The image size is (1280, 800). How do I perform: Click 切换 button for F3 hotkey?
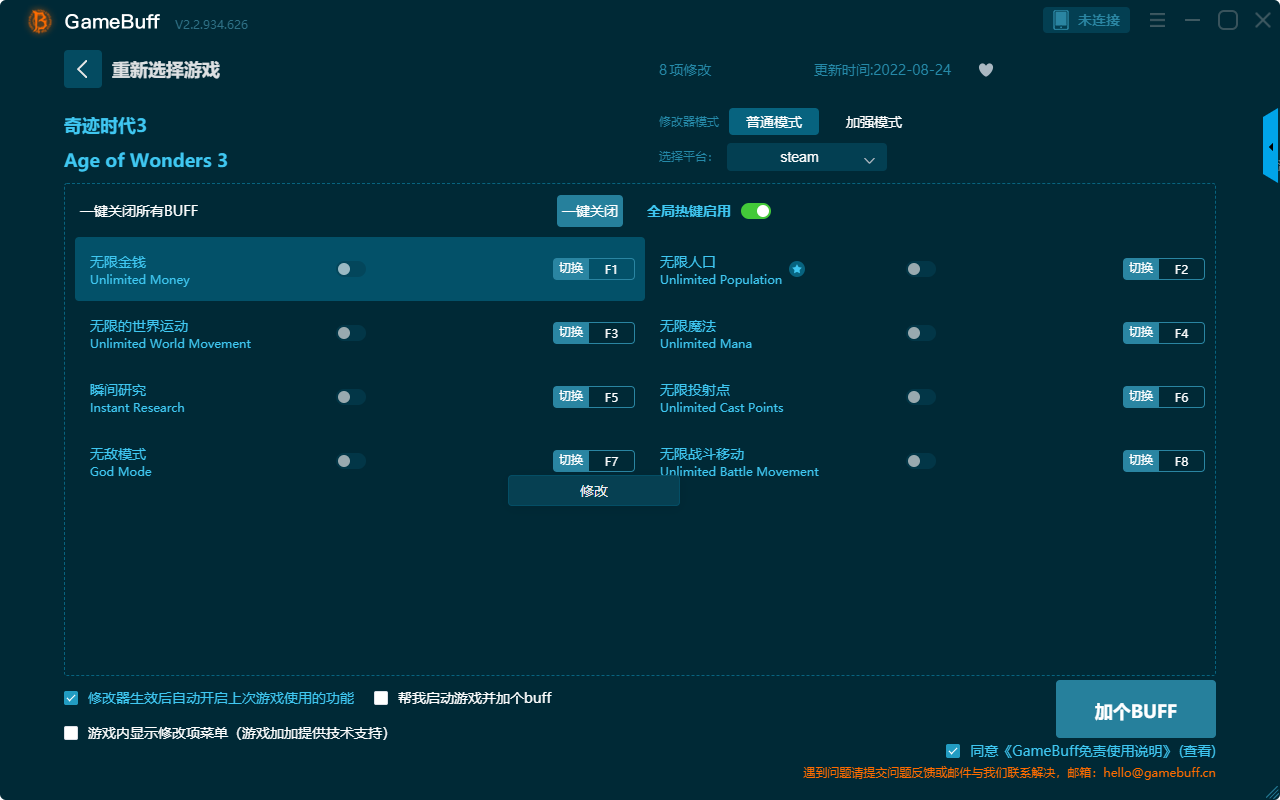pos(571,333)
